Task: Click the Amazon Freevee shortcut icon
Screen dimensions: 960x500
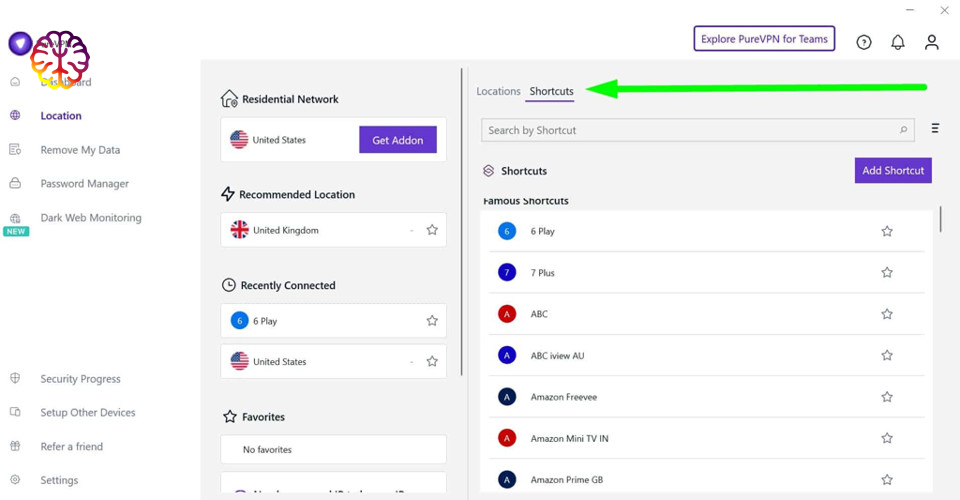Action: (x=507, y=397)
